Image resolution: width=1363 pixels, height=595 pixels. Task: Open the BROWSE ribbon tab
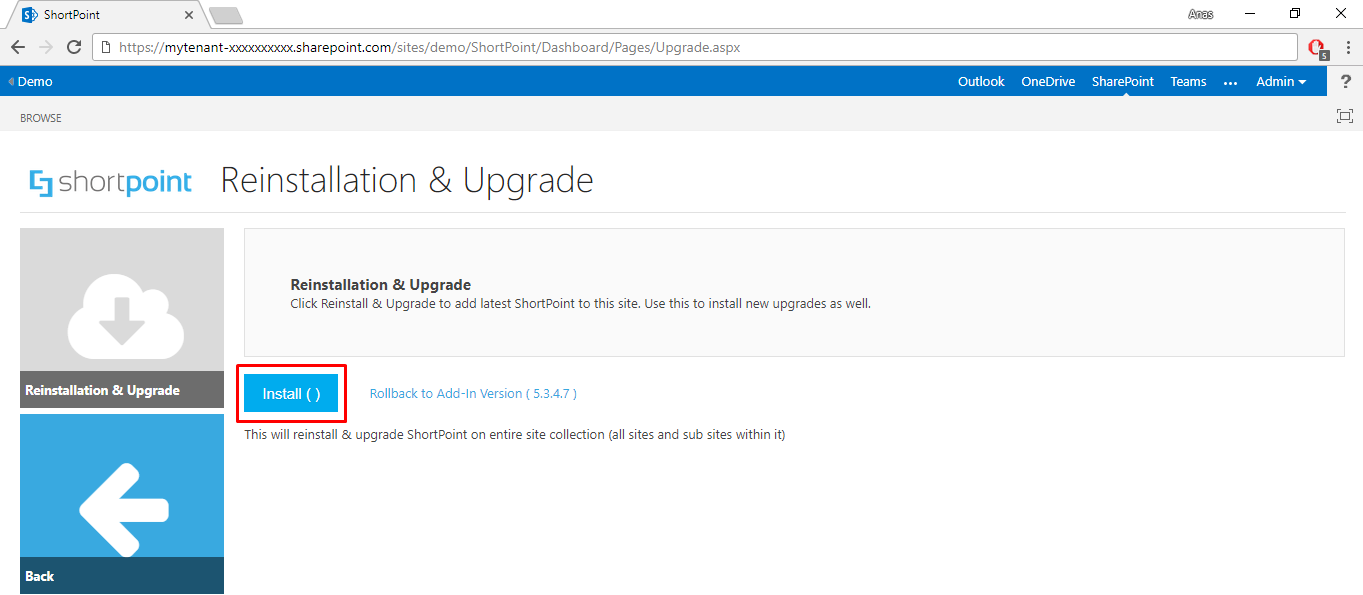click(41, 118)
